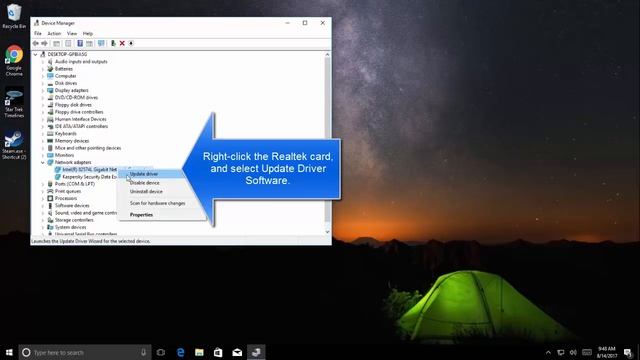
Task: Click the touch keyboard tray icon
Action: click(587, 352)
